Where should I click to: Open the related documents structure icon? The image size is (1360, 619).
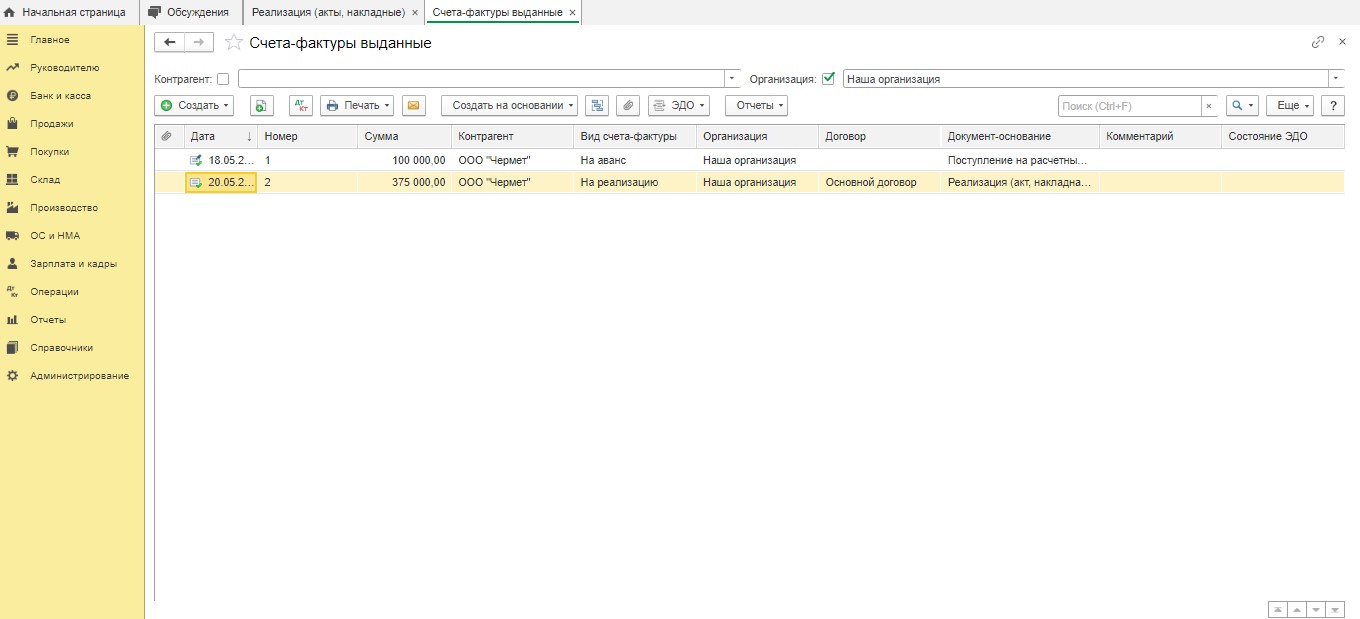[x=596, y=106]
